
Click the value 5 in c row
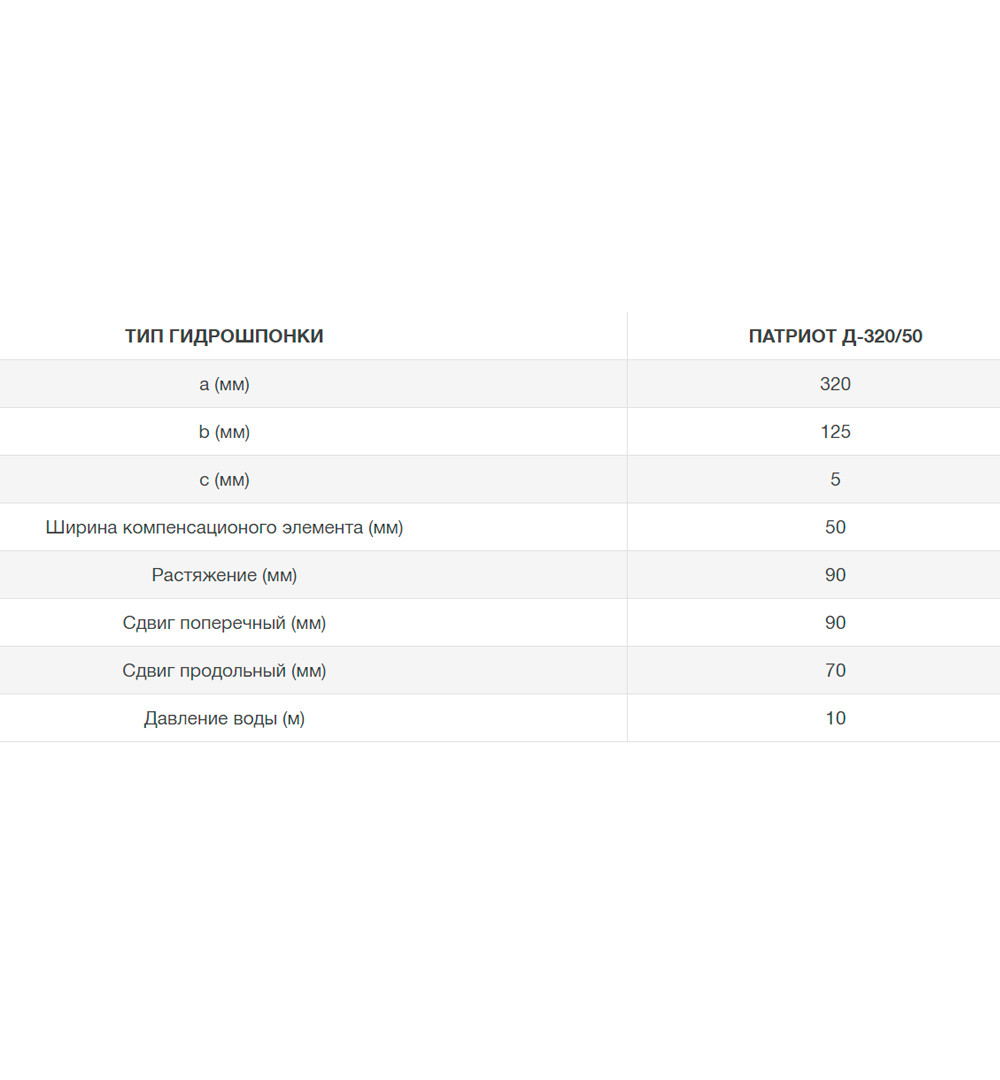[x=835, y=479]
